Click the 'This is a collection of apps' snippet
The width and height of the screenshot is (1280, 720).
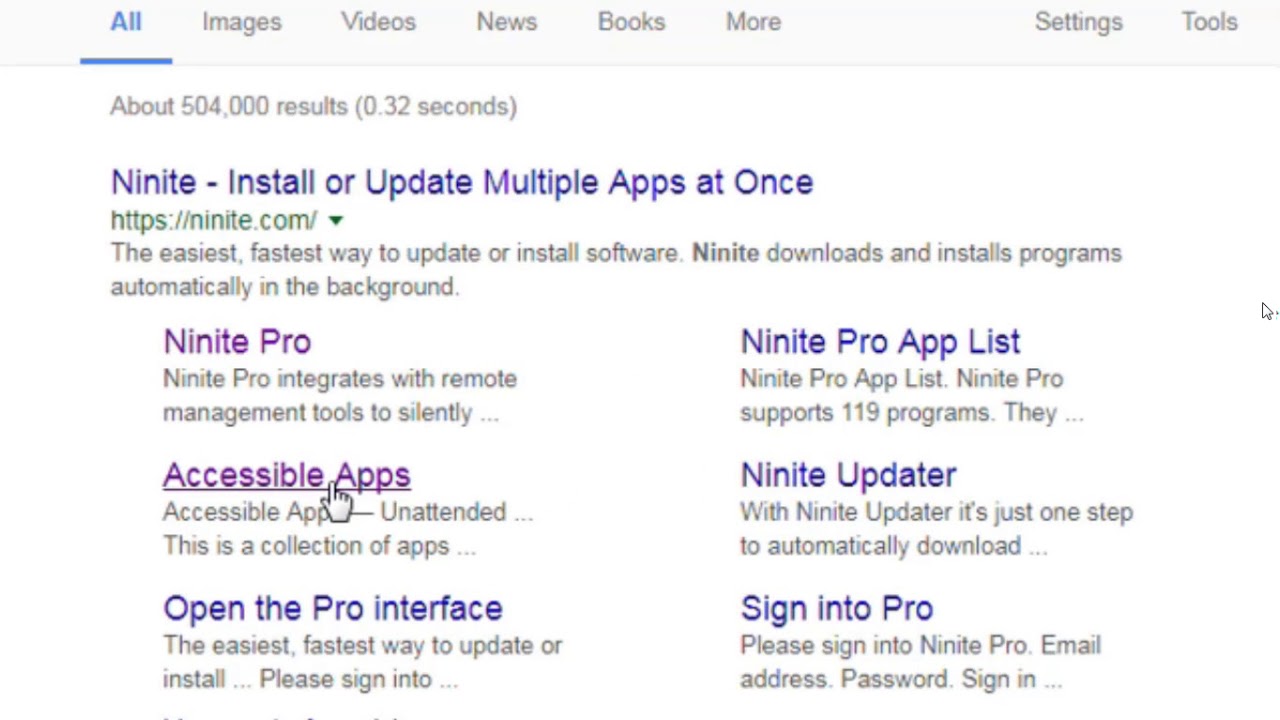coord(320,546)
